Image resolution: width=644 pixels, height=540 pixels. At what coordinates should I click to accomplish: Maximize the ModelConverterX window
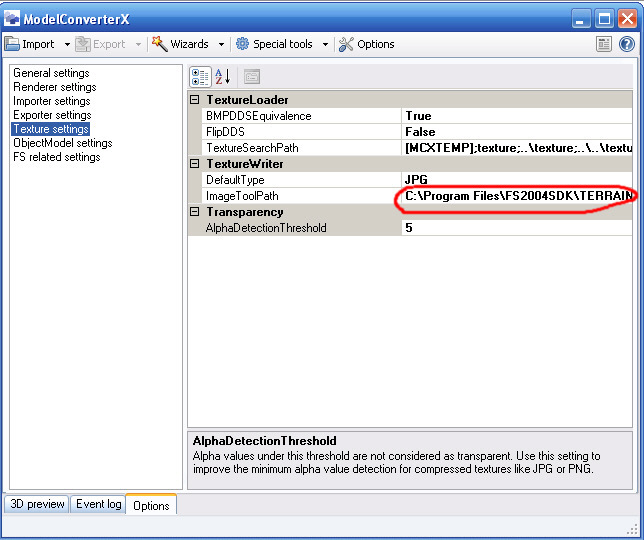604,19
